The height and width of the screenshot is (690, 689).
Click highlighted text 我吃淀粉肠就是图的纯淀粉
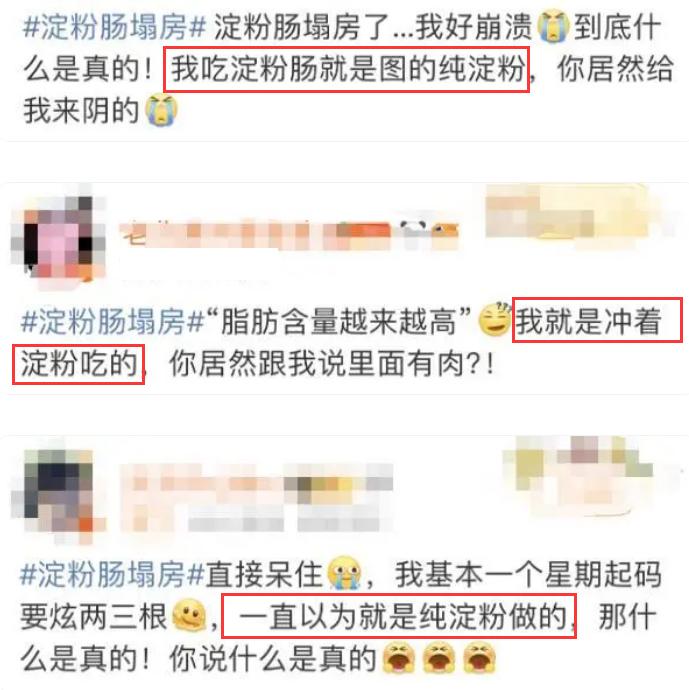click(346, 70)
